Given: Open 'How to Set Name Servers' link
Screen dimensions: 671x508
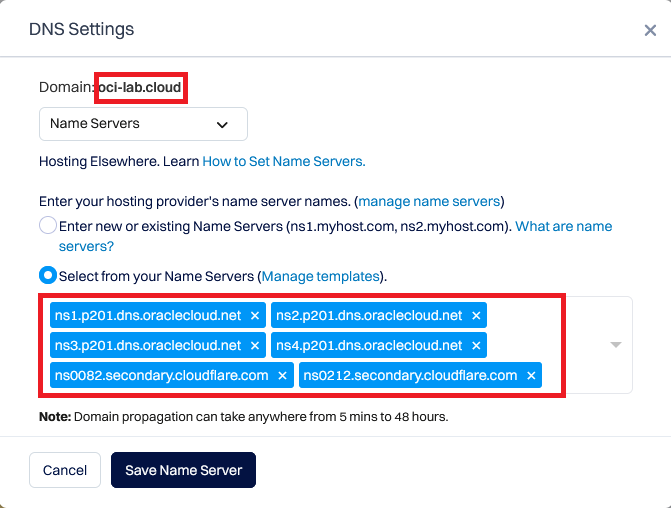Looking at the screenshot, I should point(284,161).
